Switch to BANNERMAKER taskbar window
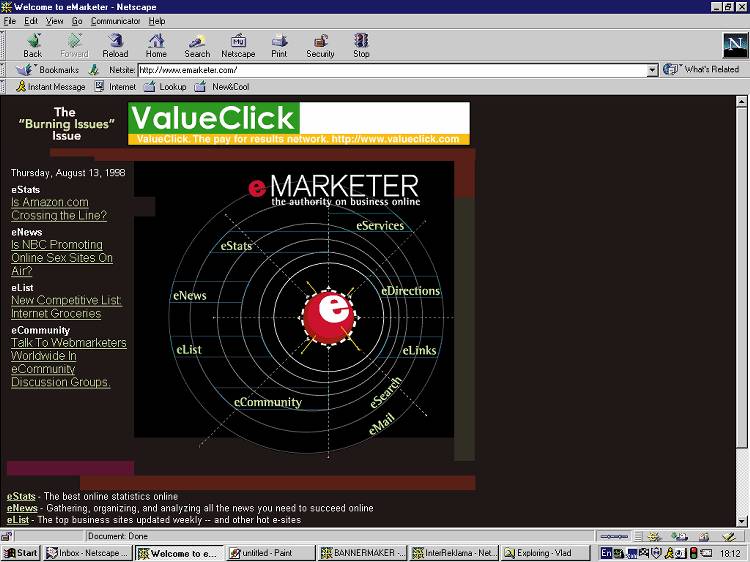Viewport: 750px width, 562px height. (x=363, y=553)
